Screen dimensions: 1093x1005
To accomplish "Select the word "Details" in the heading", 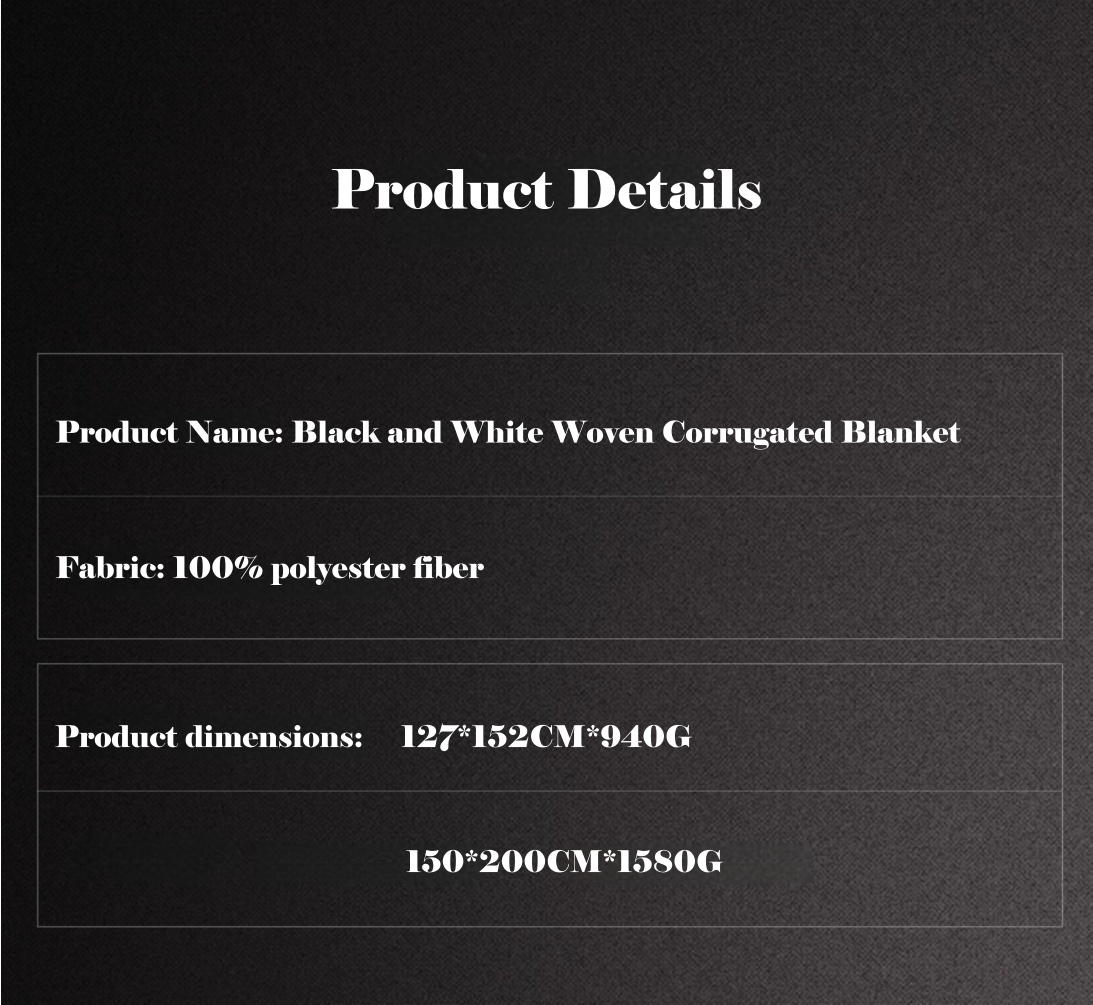I will point(665,189).
